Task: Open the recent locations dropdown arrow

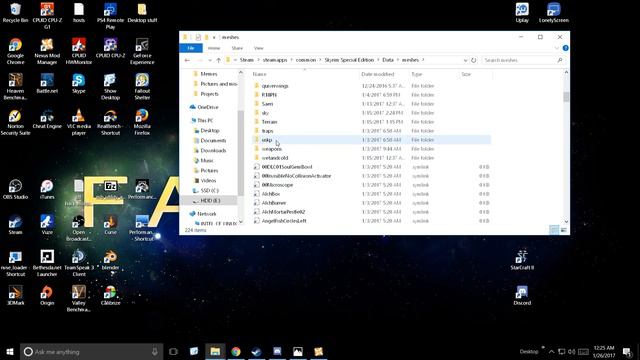Action: click(210, 60)
